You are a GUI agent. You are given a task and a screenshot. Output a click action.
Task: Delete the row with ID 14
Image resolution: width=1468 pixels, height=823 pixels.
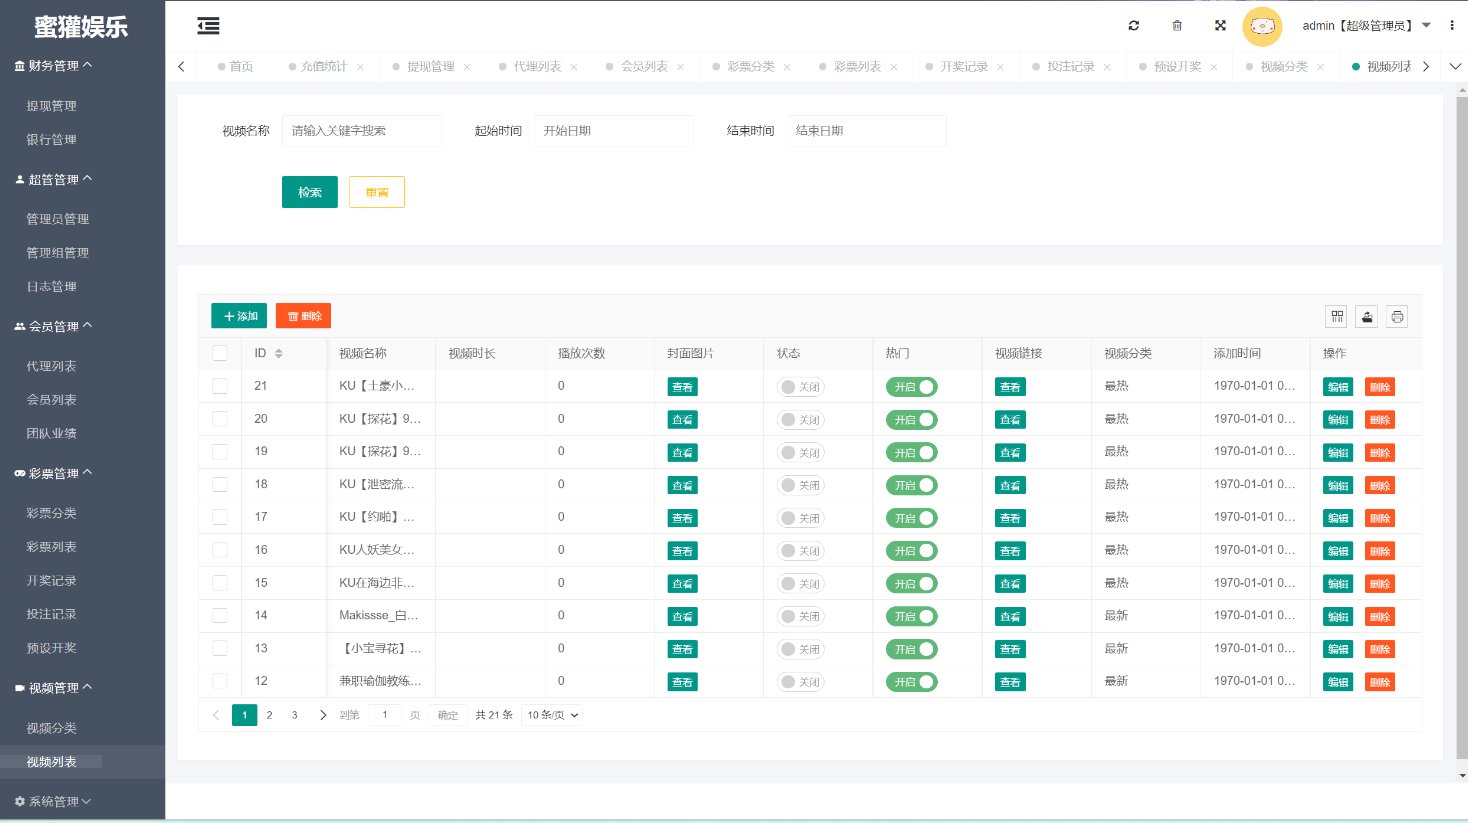pos(1380,617)
